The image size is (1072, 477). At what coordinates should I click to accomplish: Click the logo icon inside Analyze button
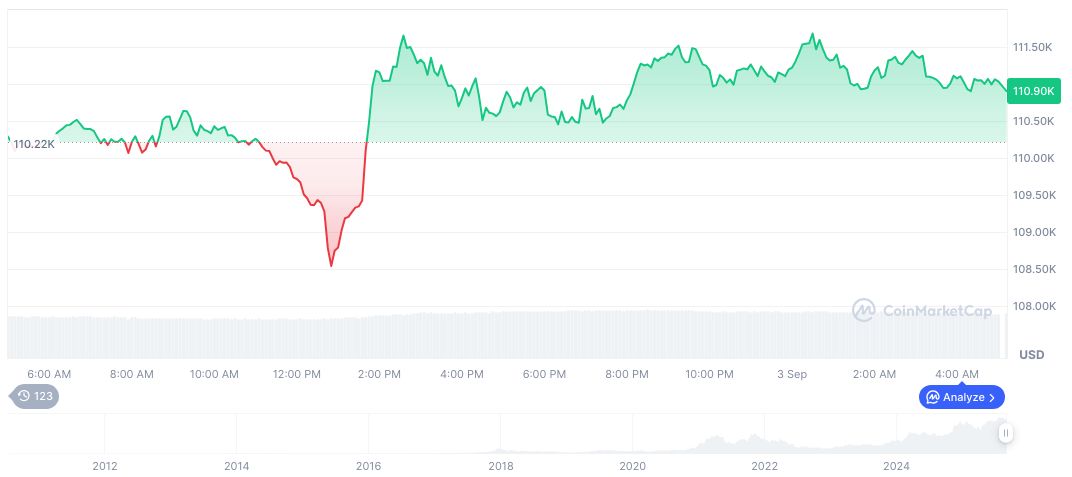pos(933,397)
